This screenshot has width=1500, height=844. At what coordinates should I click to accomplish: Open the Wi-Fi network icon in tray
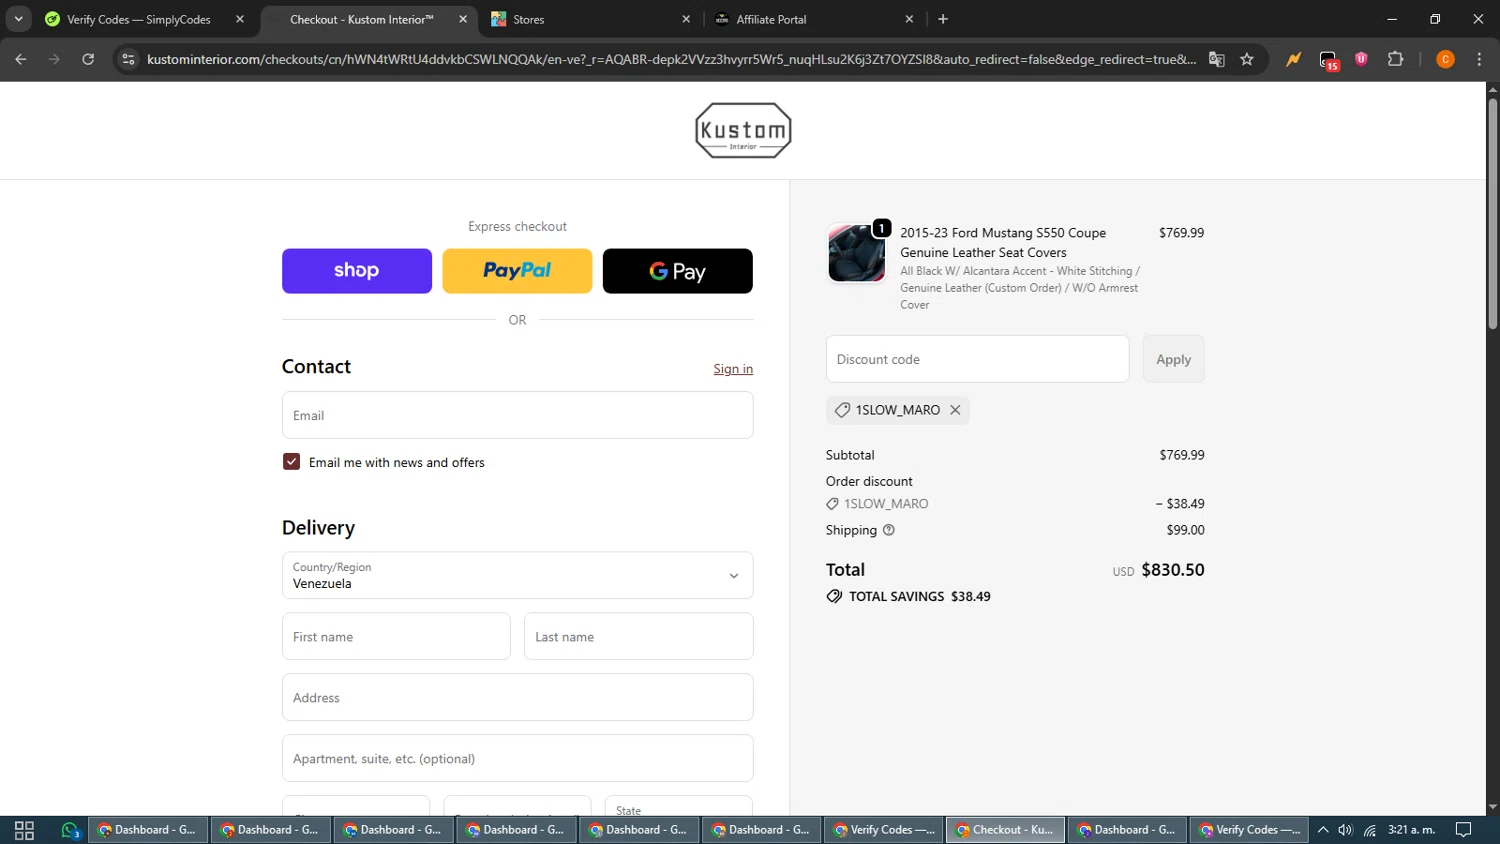[x=1370, y=830]
